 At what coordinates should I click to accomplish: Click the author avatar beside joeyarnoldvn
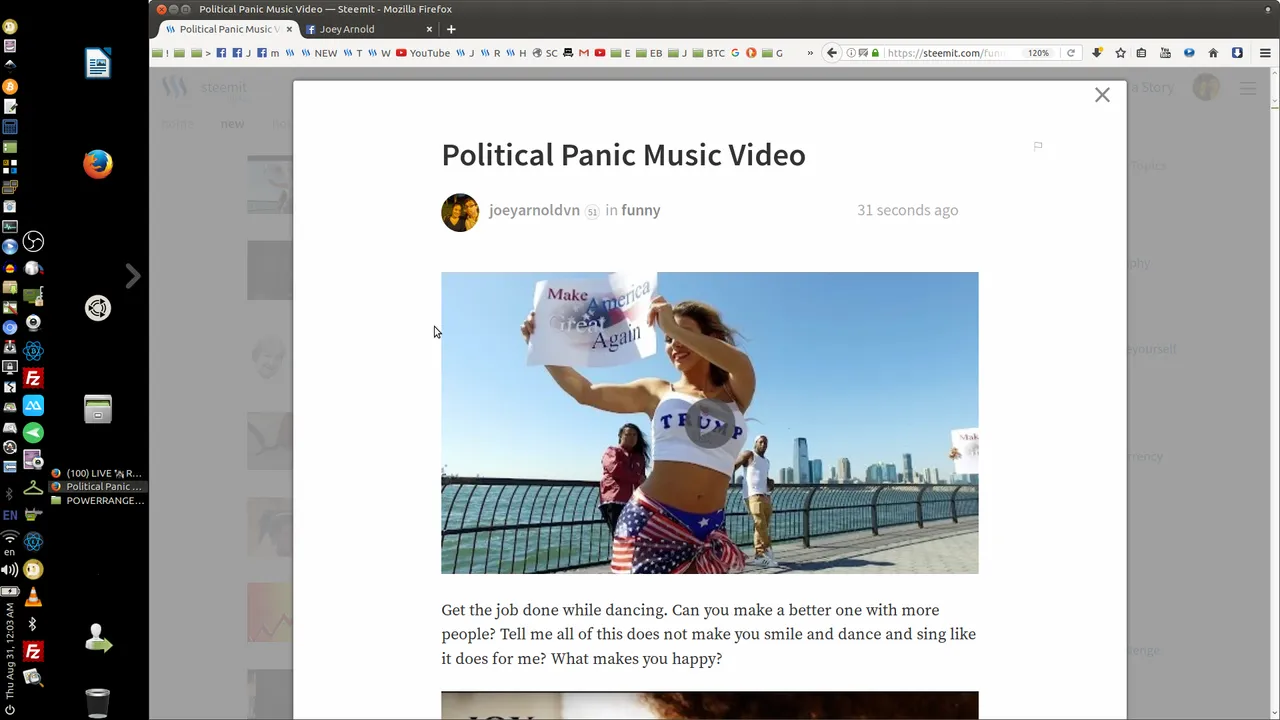click(x=460, y=212)
